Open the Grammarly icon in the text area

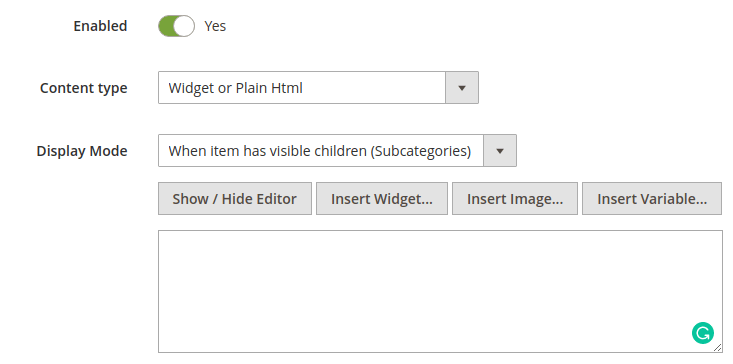coord(703,333)
